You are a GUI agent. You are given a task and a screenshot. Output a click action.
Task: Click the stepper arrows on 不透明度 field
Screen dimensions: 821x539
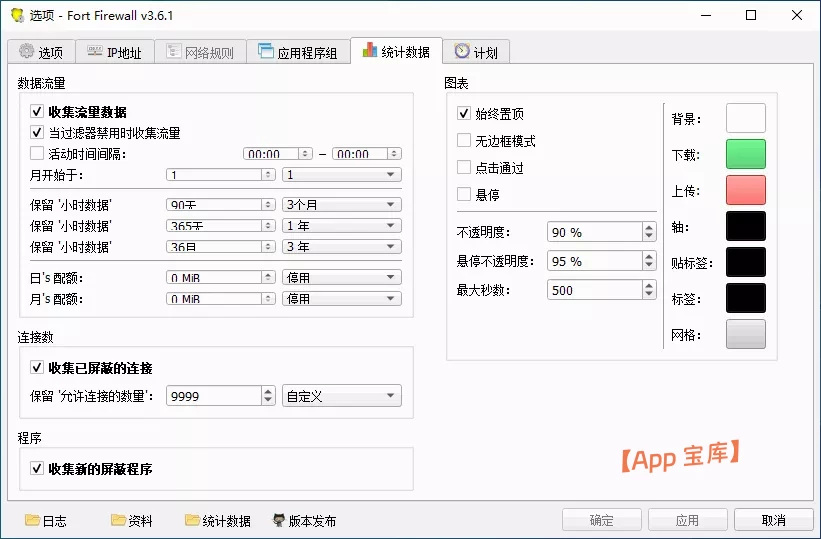(649, 232)
